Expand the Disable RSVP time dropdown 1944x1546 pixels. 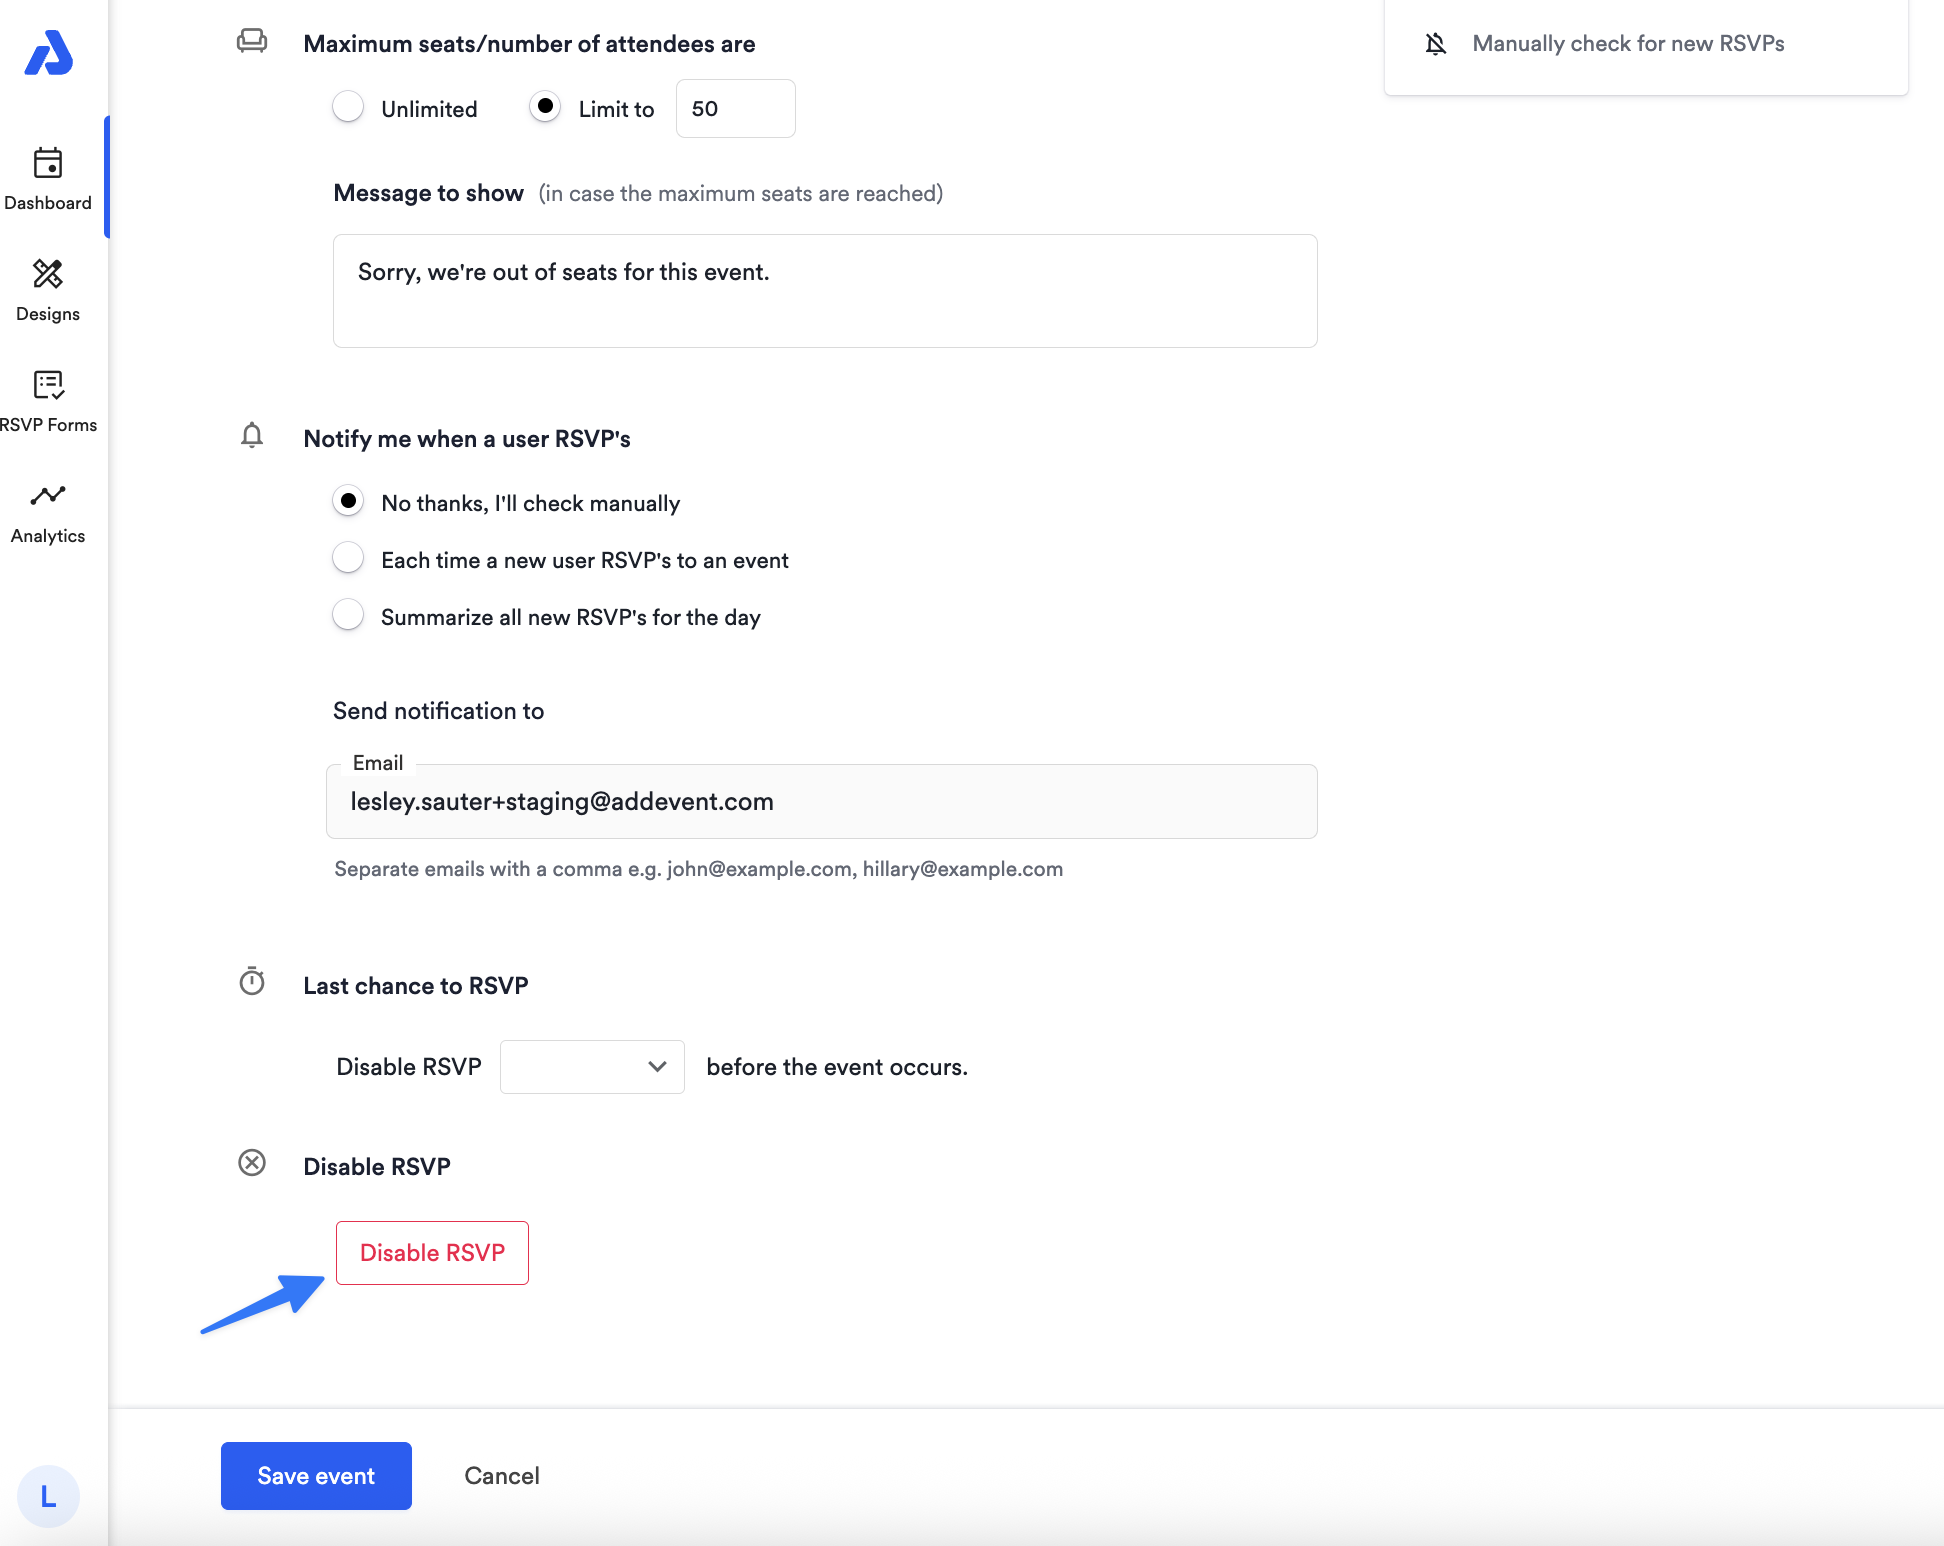click(x=592, y=1067)
